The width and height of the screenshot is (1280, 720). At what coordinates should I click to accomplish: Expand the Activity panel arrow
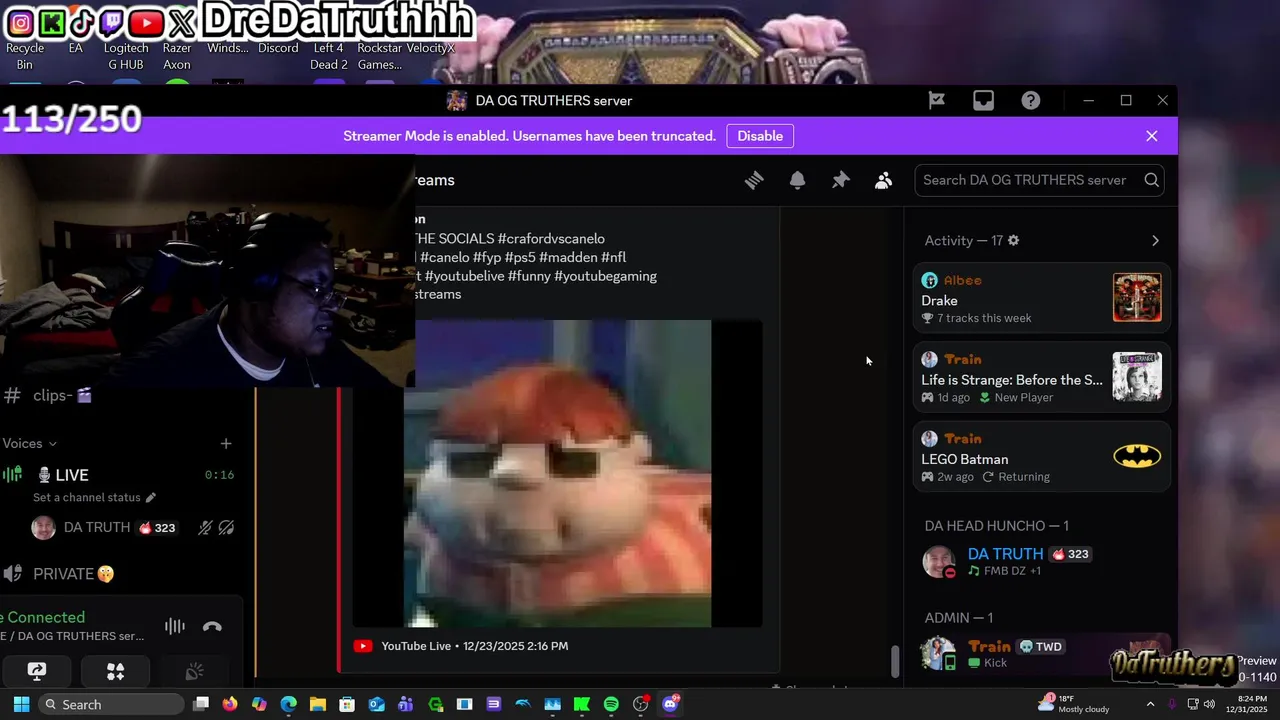[x=1155, y=240]
